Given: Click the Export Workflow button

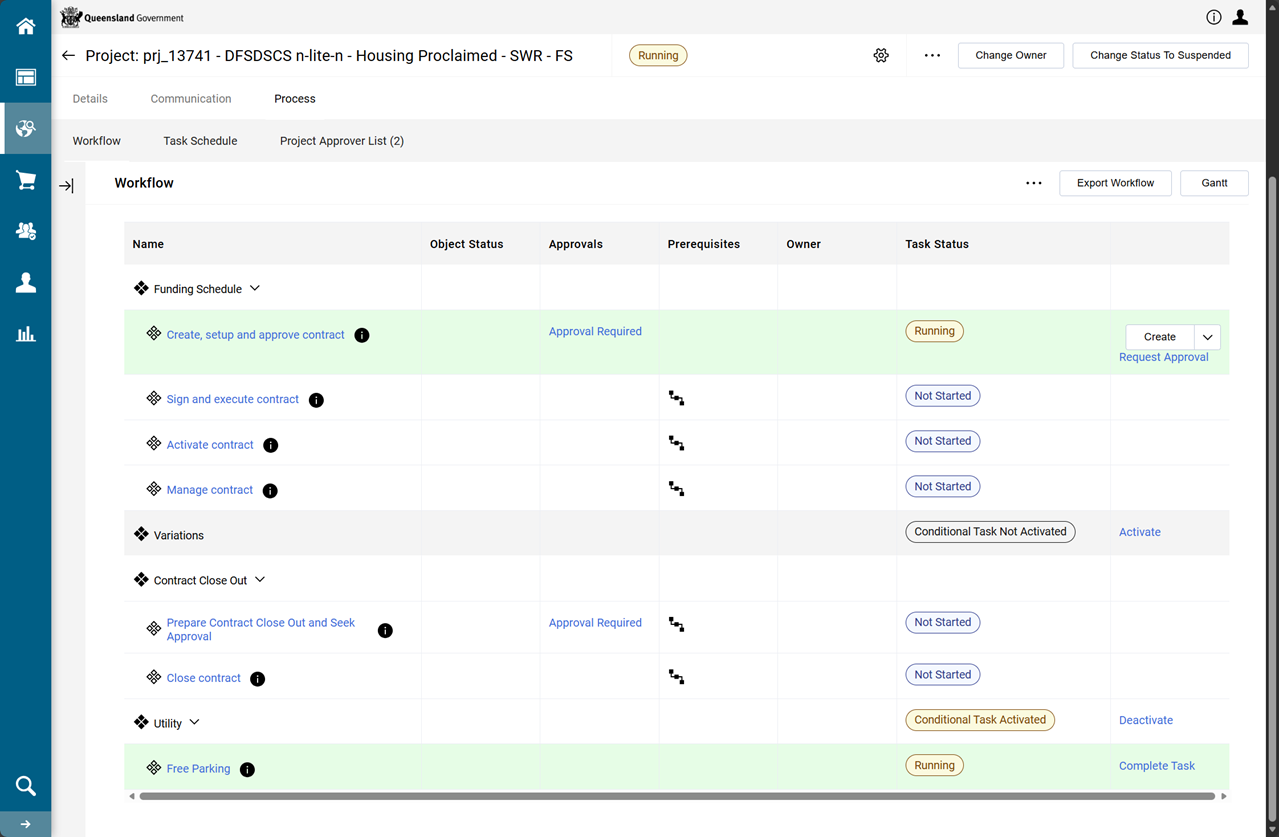Looking at the screenshot, I should coord(1115,183).
